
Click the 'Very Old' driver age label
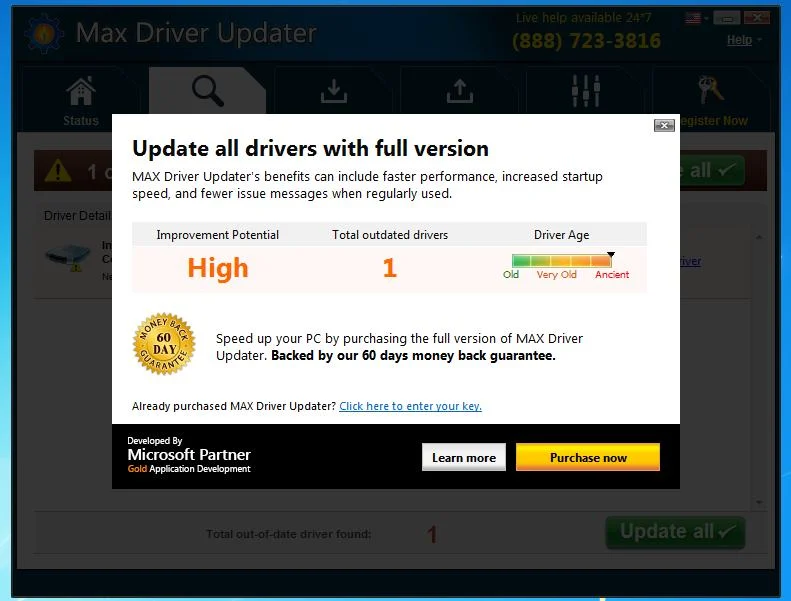pos(556,275)
